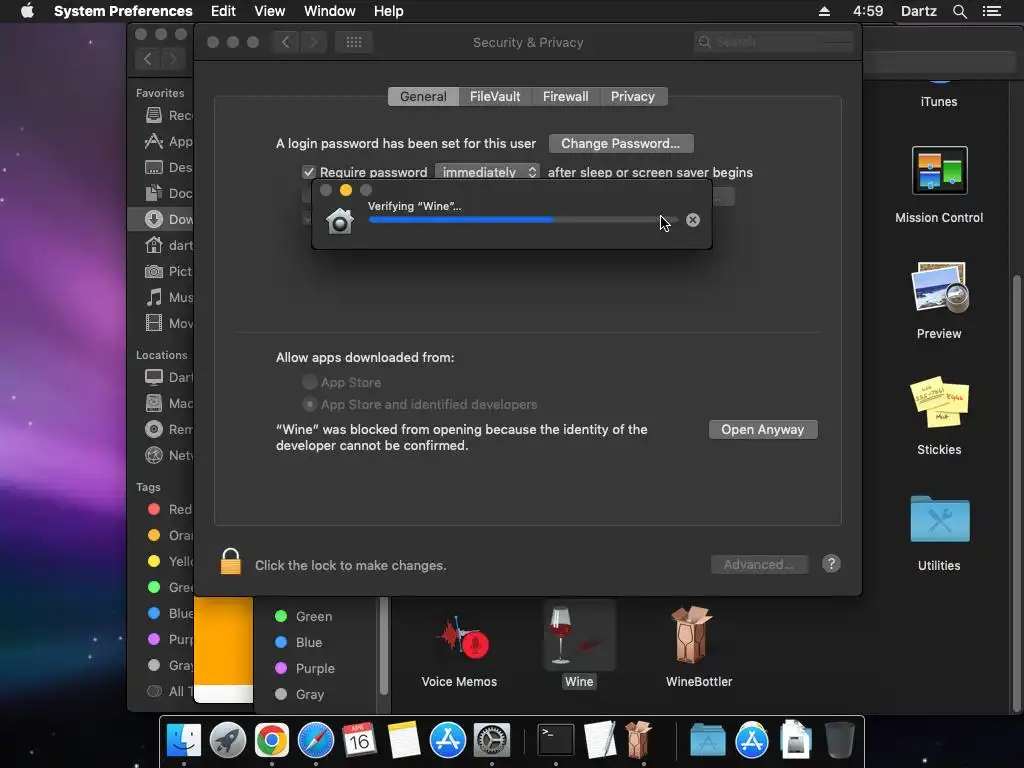This screenshot has height=768, width=1024.
Task: Switch to the FileVault tab
Action: pyautogui.click(x=495, y=97)
